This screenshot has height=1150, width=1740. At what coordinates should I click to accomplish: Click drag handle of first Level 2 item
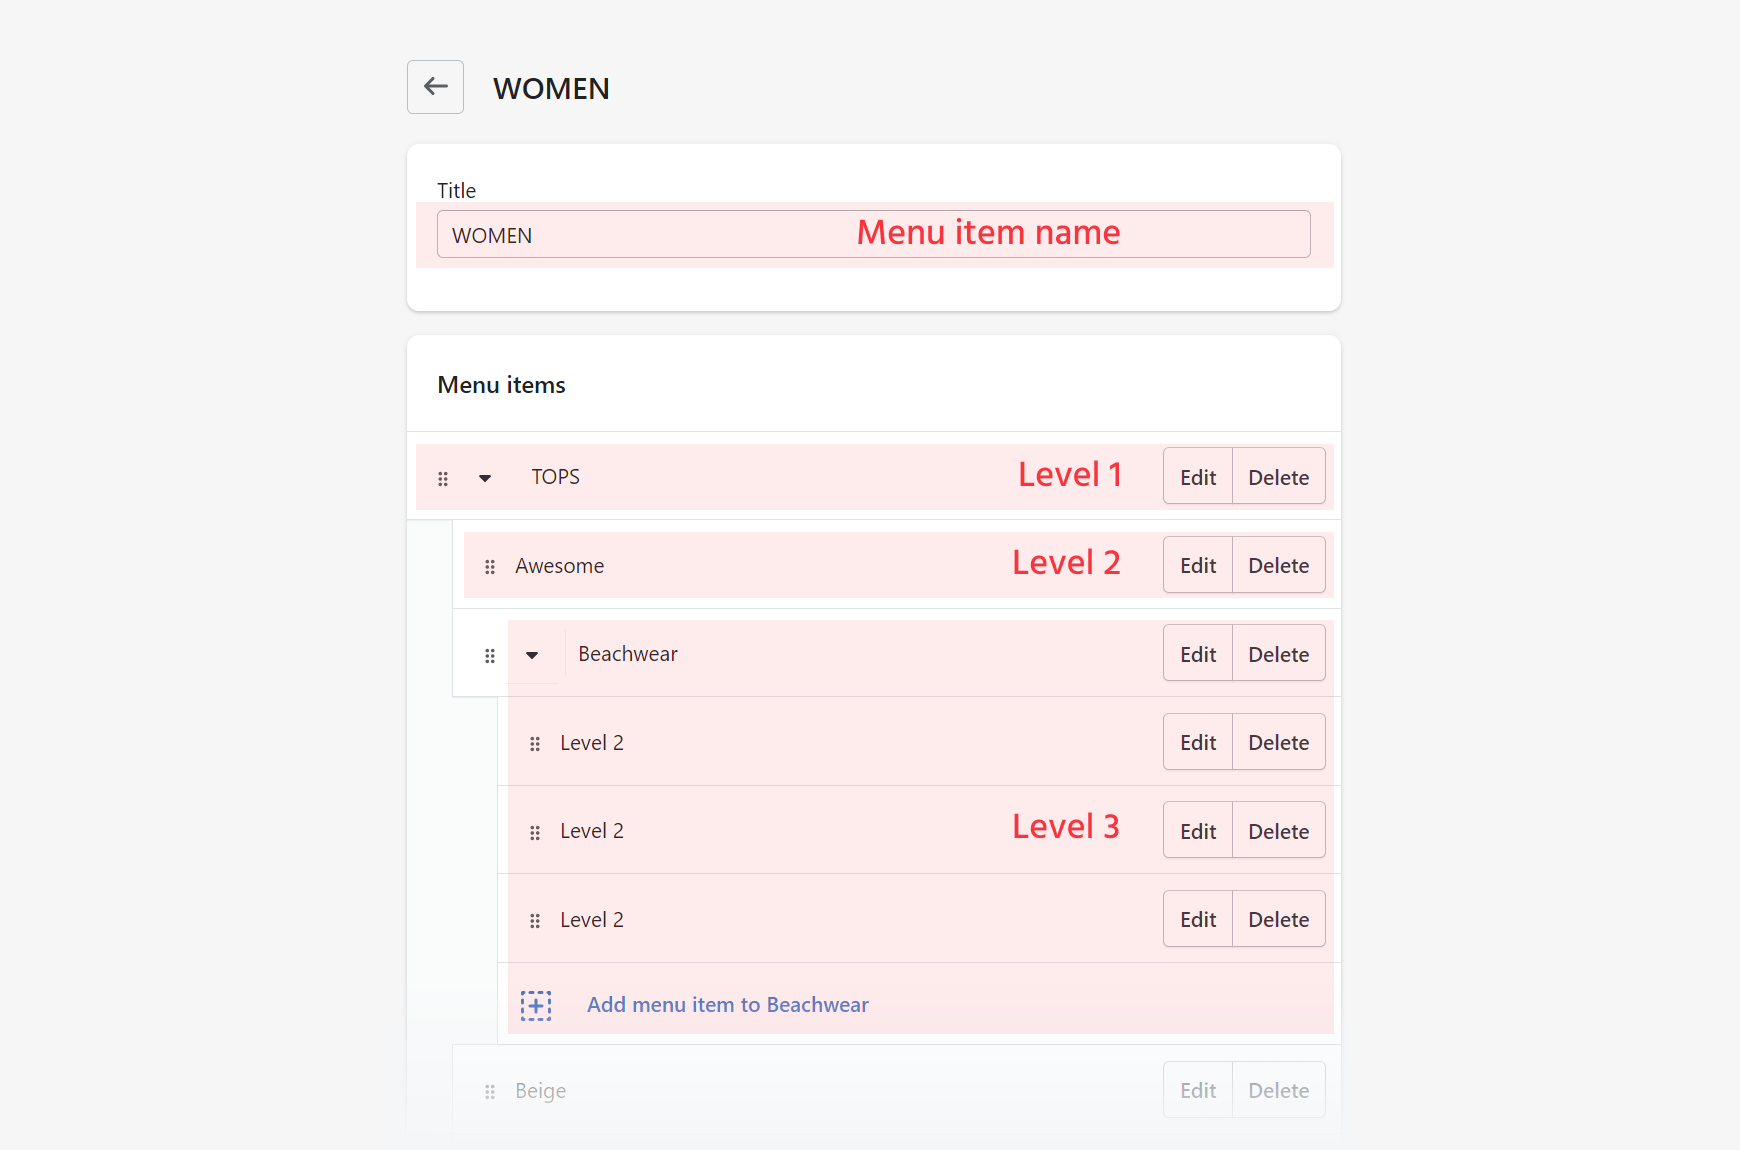535,744
